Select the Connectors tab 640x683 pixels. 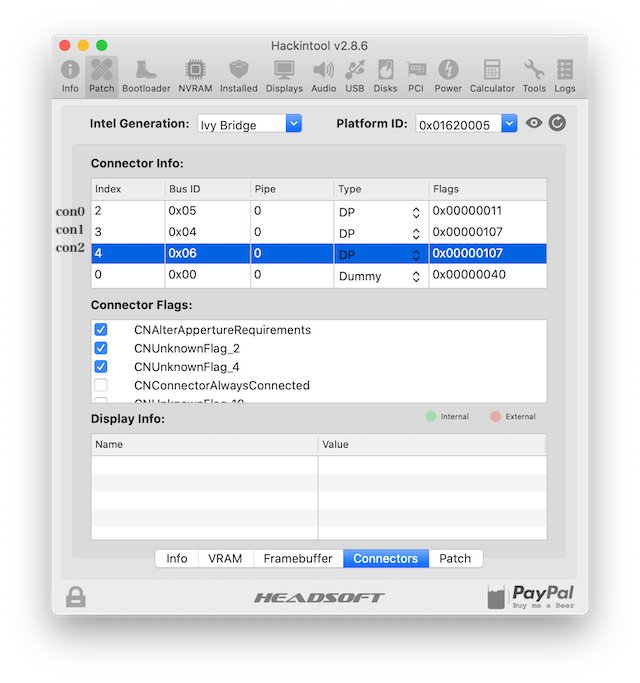pos(386,558)
